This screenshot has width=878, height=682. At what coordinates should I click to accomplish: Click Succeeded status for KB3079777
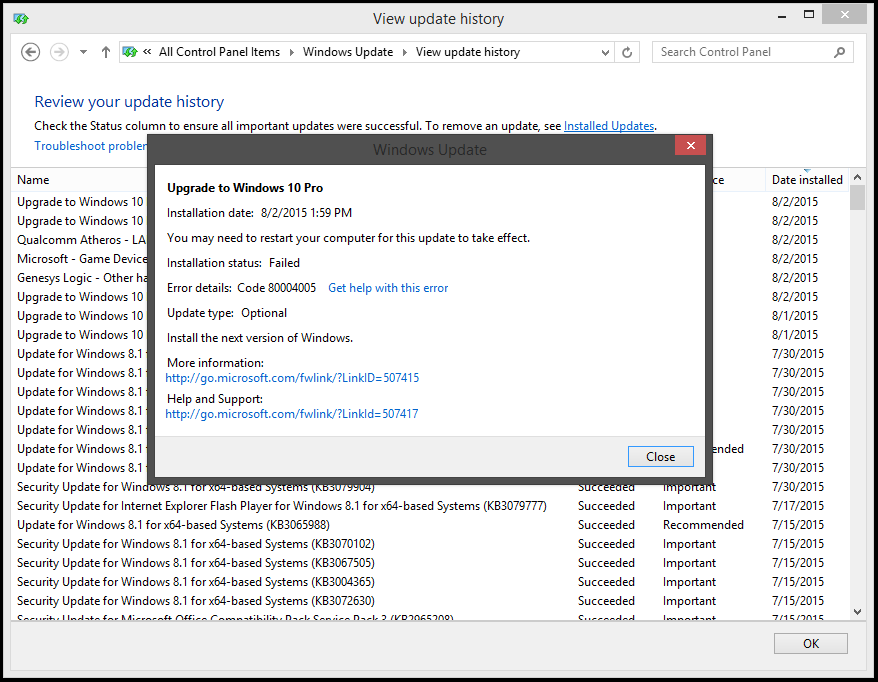click(x=606, y=506)
